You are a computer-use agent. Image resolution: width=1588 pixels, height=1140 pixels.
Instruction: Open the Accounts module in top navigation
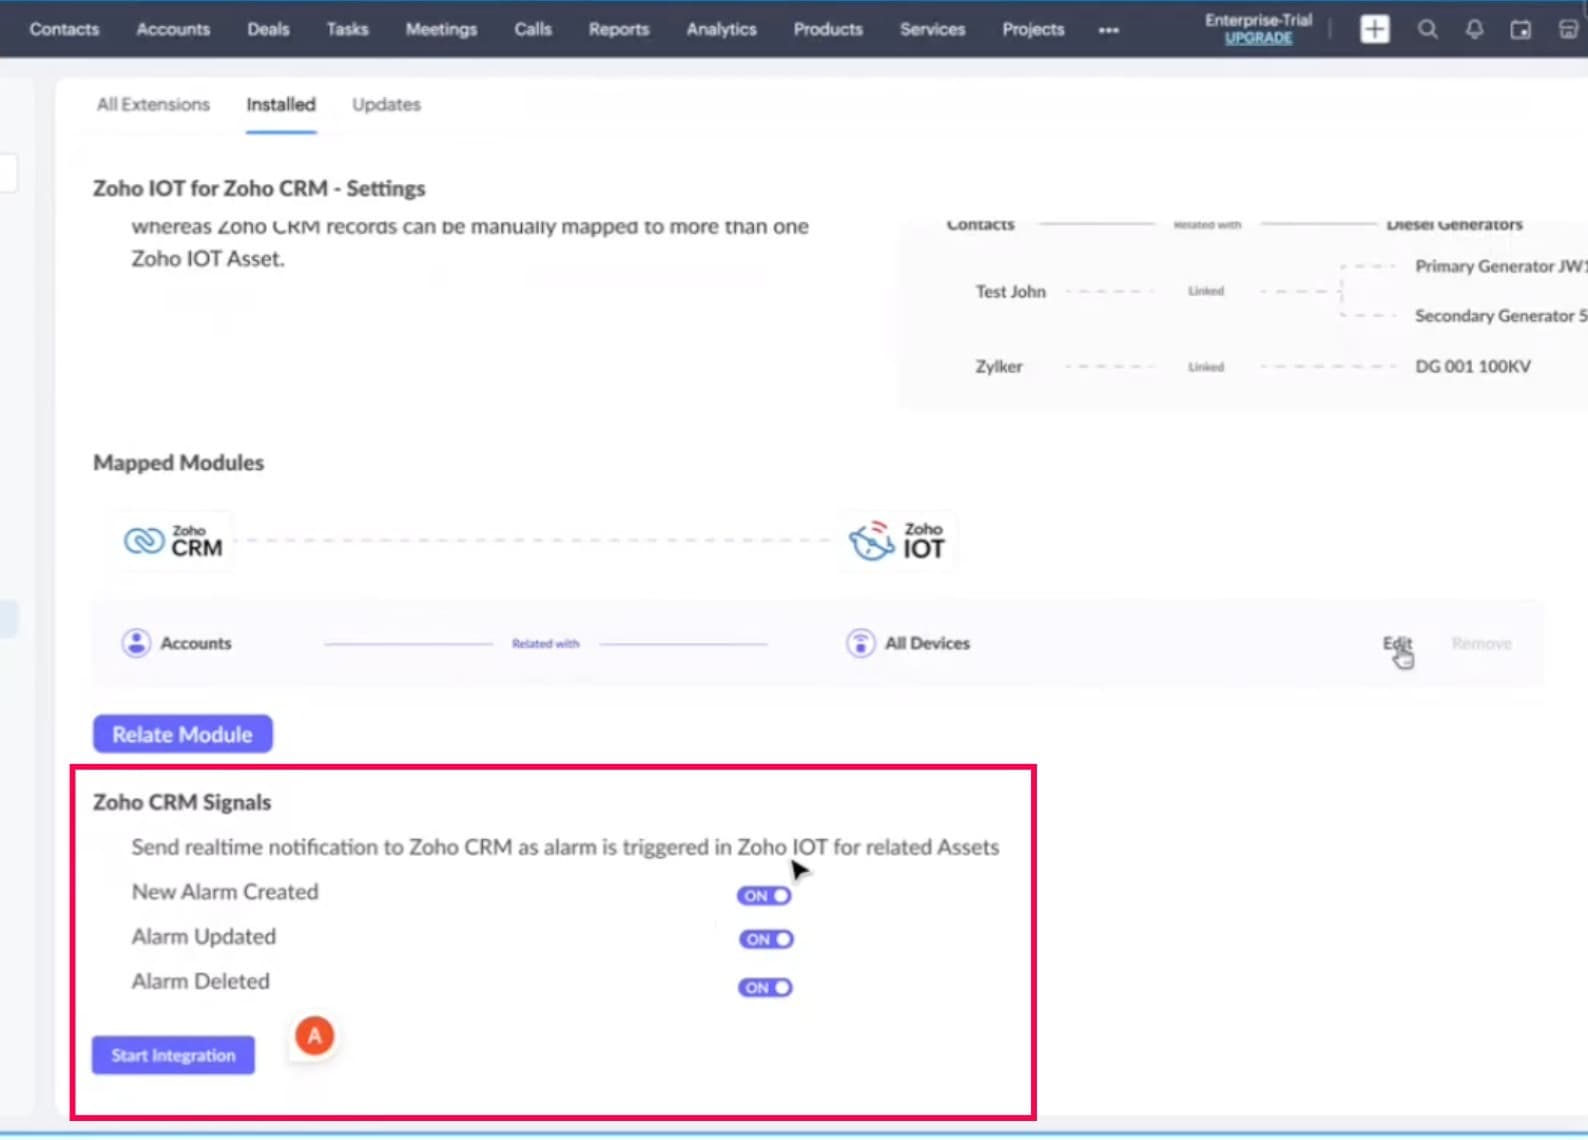[x=173, y=29]
